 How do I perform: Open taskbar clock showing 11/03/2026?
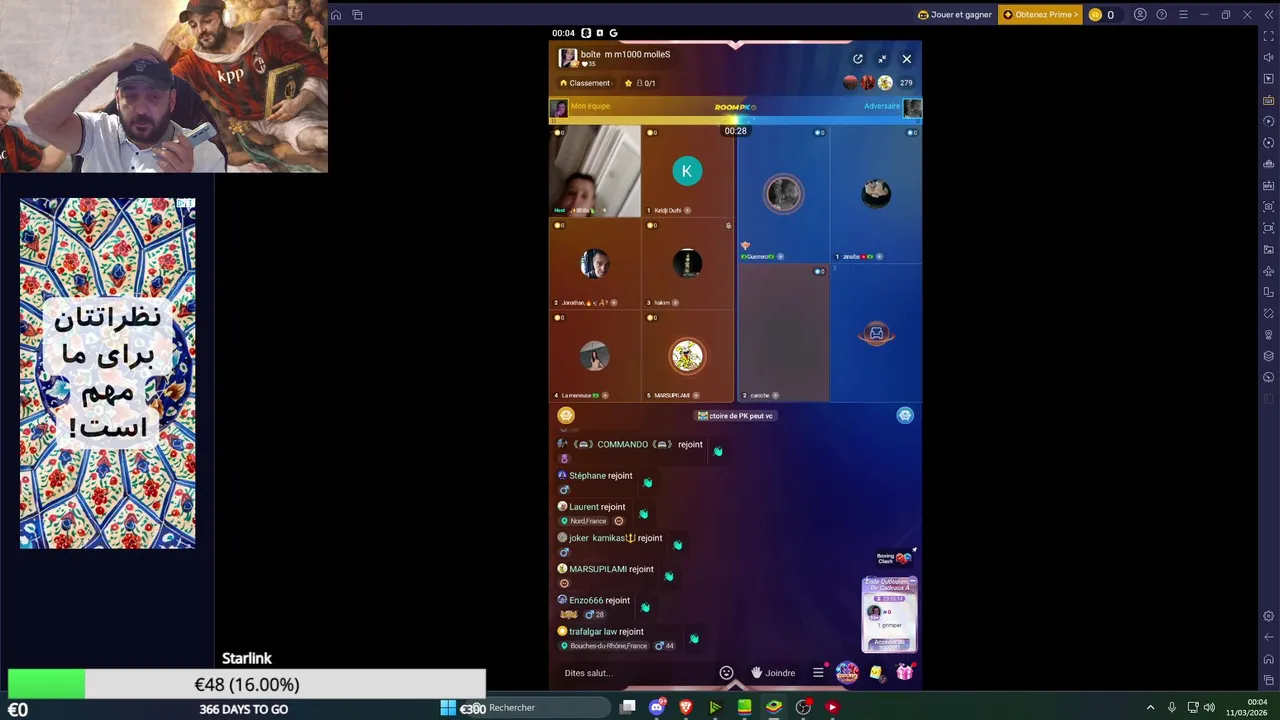[x=1246, y=707]
